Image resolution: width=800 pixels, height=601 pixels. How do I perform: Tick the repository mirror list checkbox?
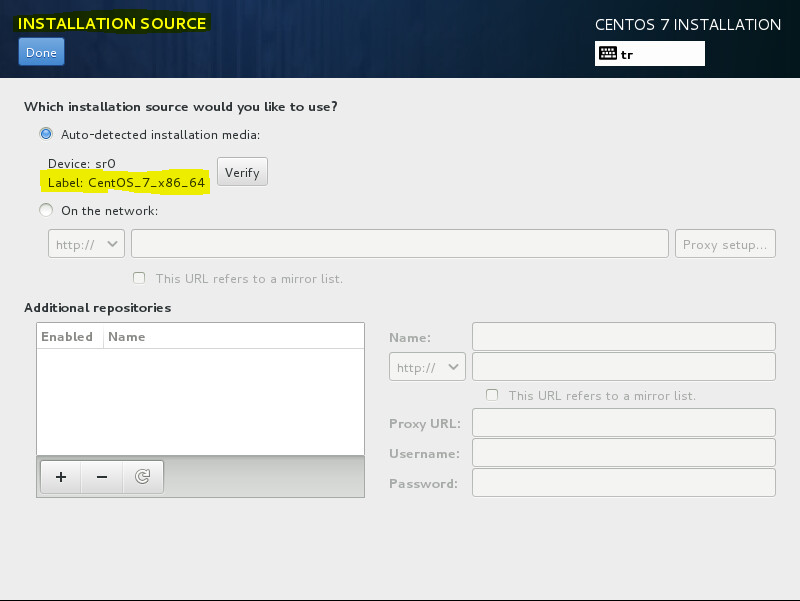coord(492,395)
